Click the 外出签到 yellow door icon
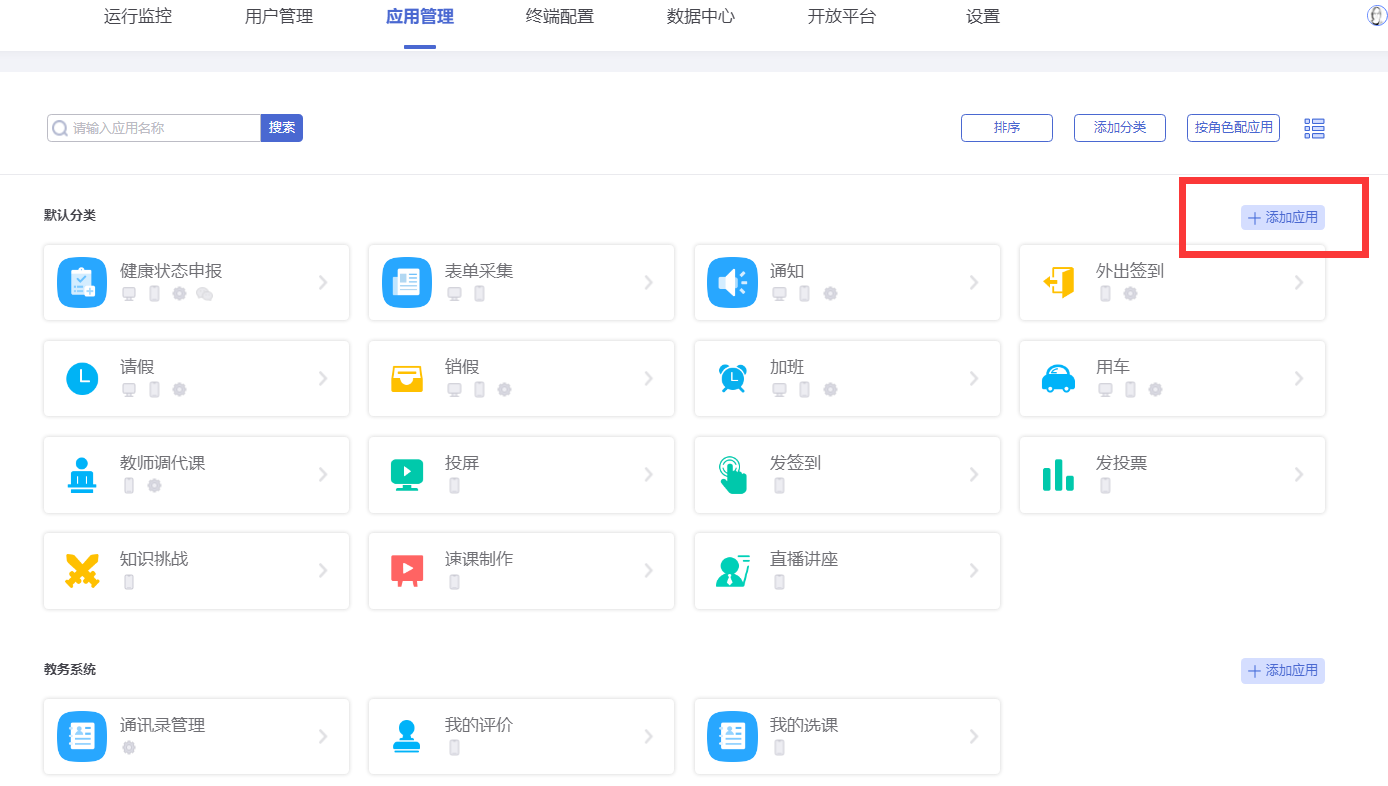Screen dimensions: 1388x786 [x=1058, y=283]
